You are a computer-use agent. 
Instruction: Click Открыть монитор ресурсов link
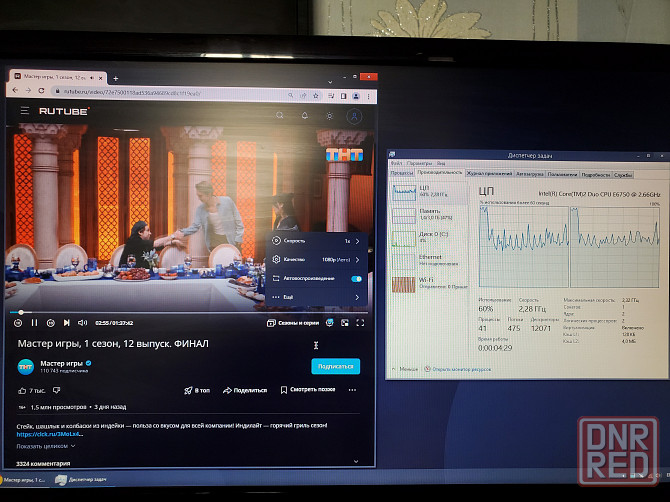[x=458, y=369]
